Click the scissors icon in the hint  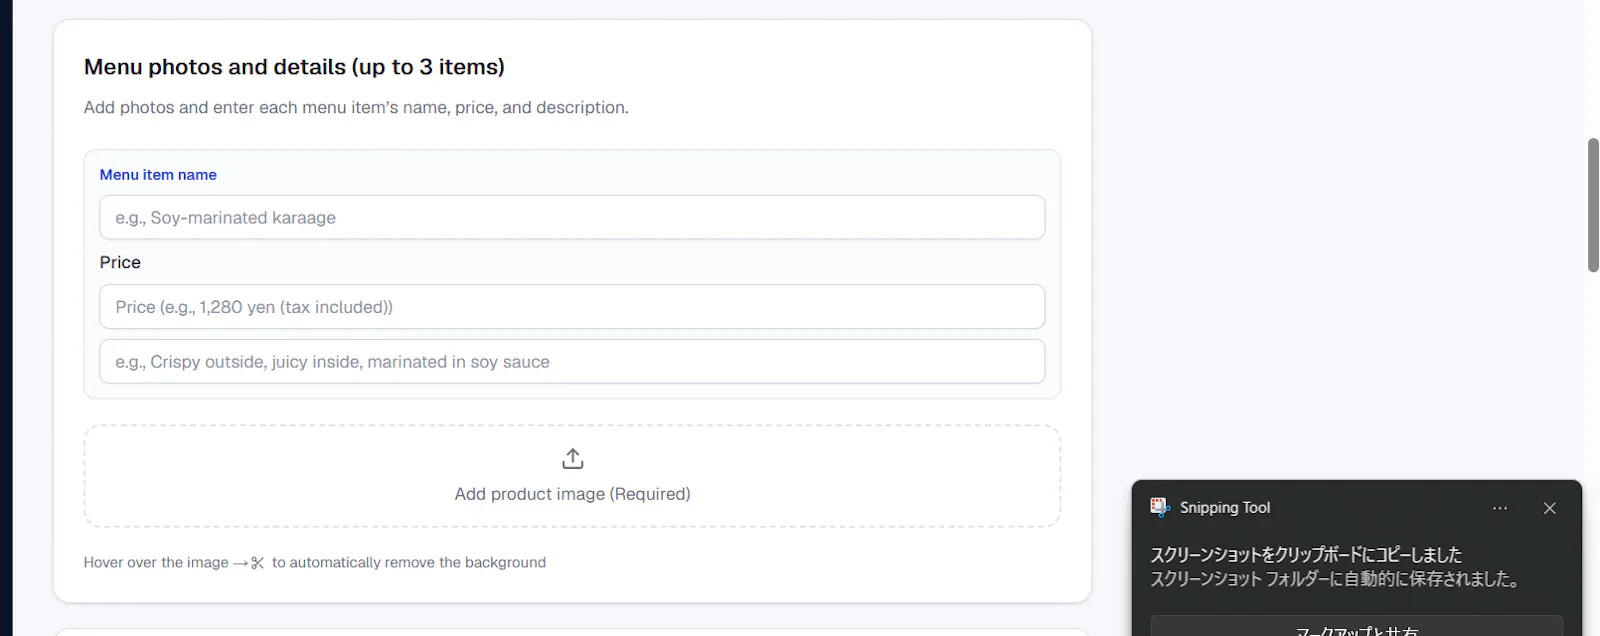pyautogui.click(x=257, y=563)
